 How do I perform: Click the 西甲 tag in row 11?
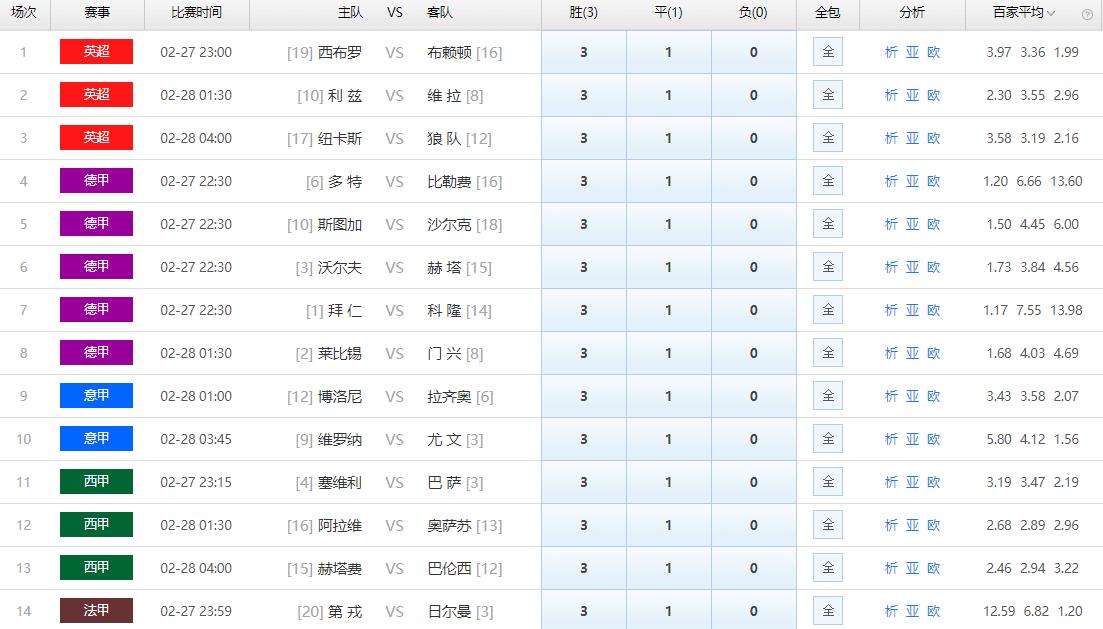pos(96,481)
